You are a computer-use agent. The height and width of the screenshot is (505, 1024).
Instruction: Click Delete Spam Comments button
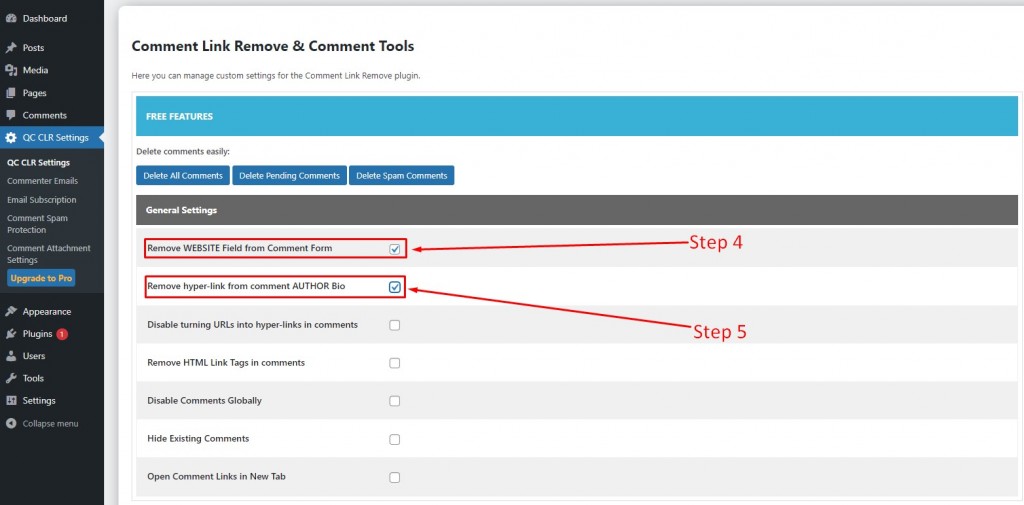coord(402,176)
